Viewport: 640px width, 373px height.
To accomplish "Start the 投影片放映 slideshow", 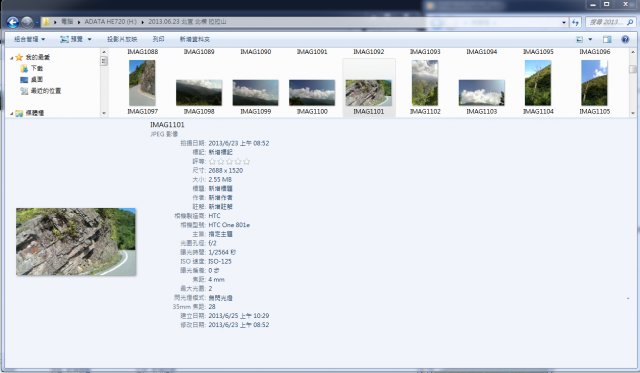I will click(122, 39).
